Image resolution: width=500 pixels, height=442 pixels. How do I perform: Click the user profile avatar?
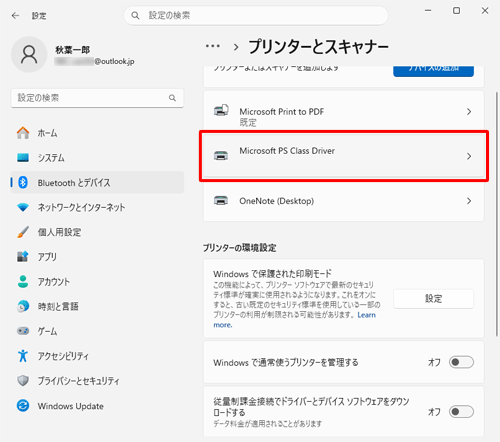click(x=29, y=55)
